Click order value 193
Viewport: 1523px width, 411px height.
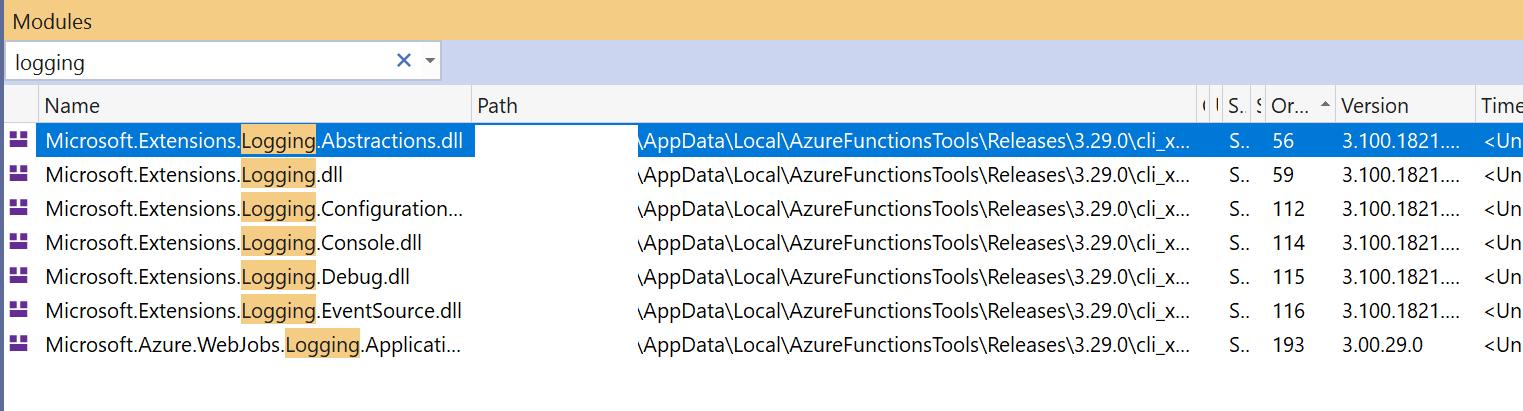(x=1288, y=345)
